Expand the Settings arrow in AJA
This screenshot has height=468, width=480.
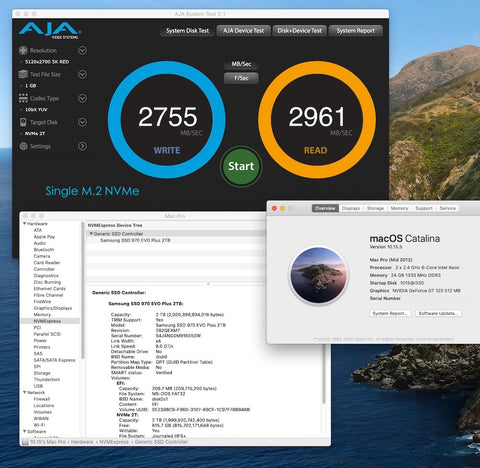coord(82,146)
